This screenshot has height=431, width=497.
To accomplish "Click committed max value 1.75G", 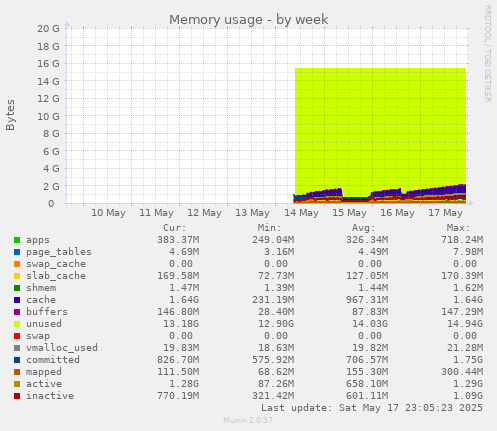I will [468, 360].
